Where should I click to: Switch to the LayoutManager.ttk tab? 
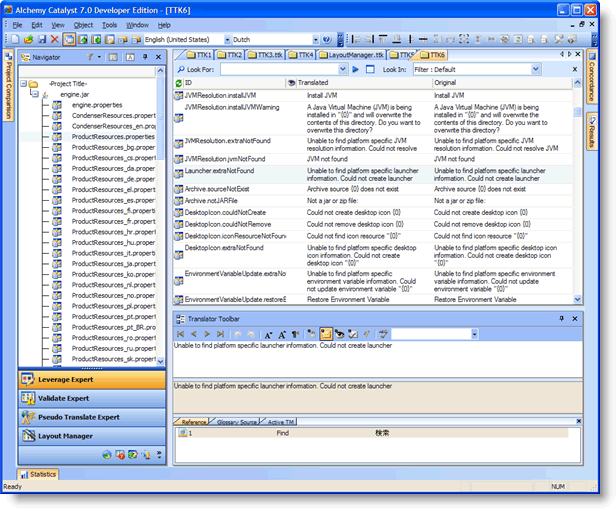352,55
